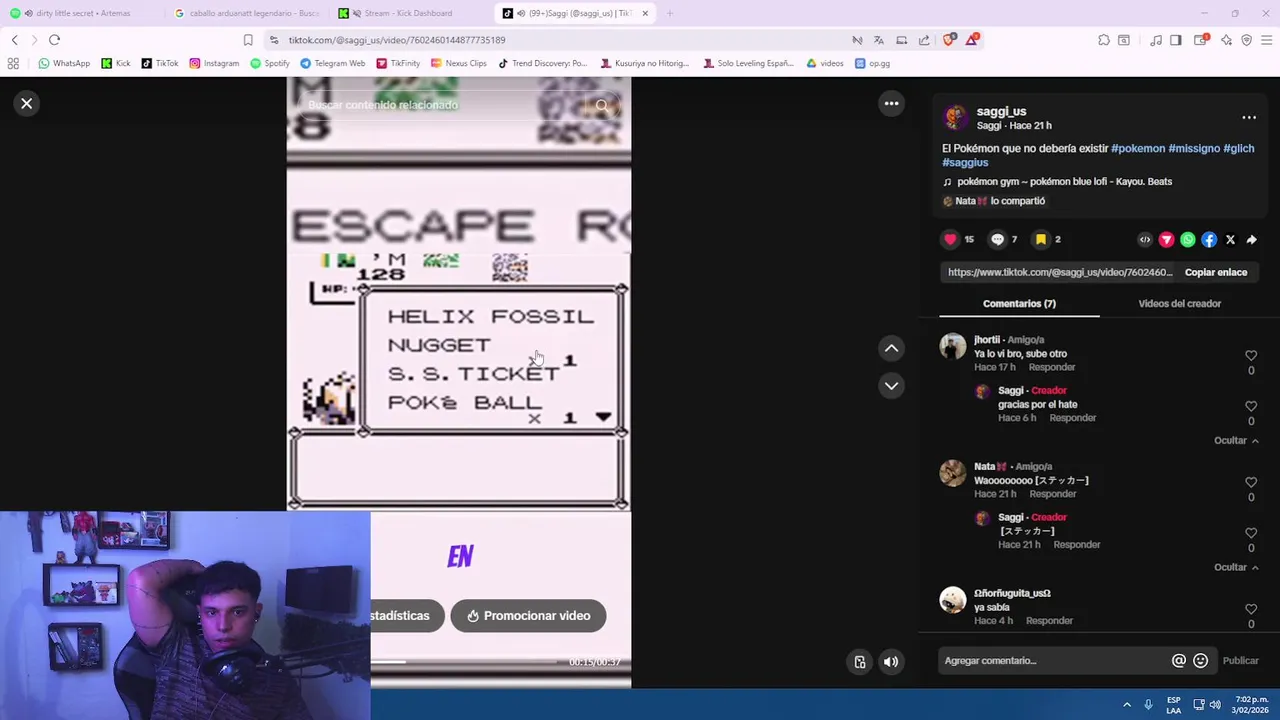Reload the current page
This screenshot has height=720, width=1280.
coord(54,40)
